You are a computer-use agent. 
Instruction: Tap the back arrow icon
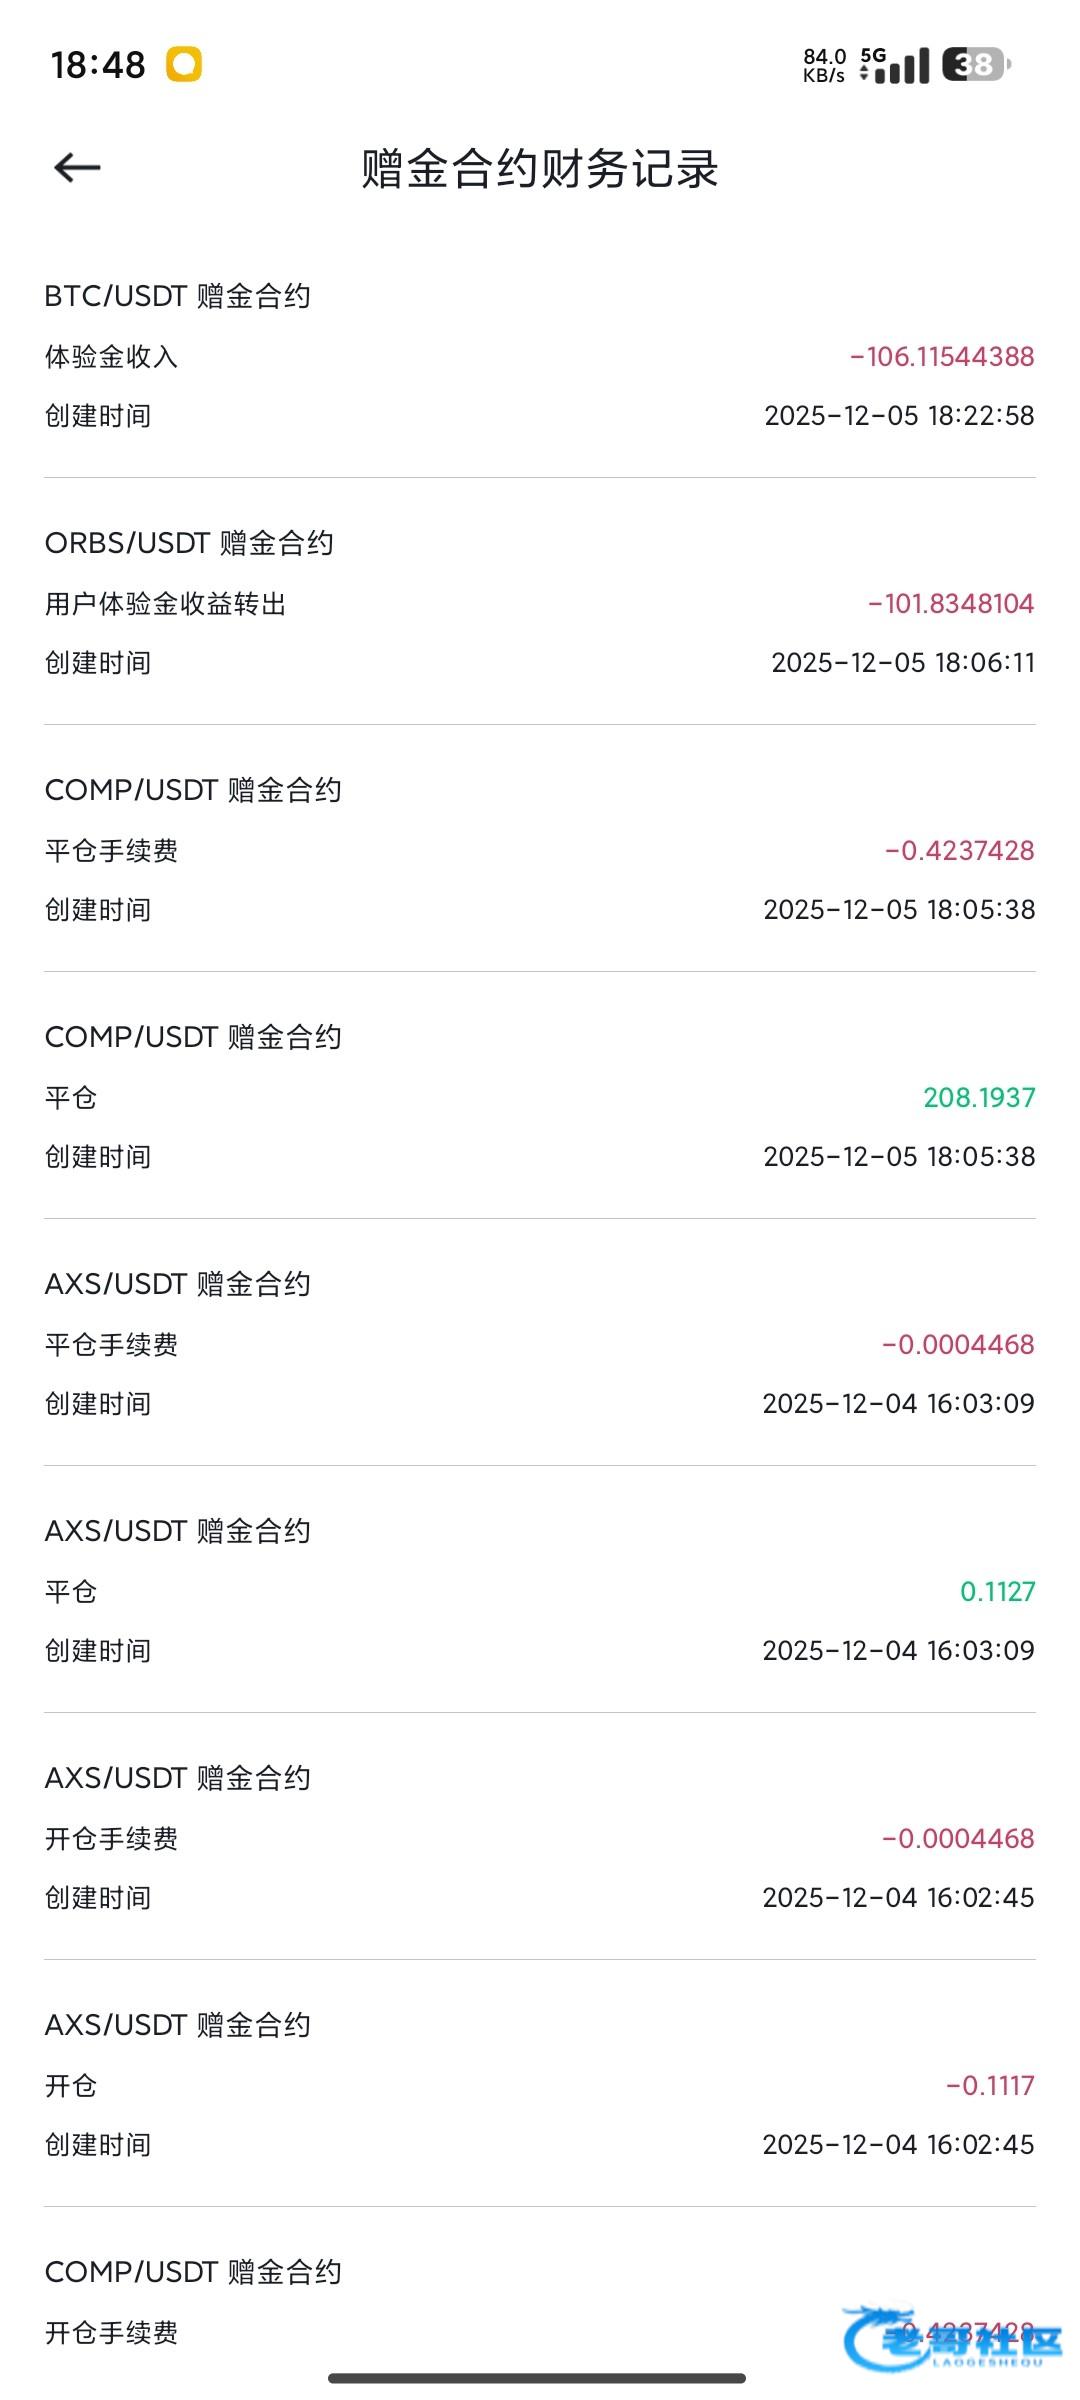77,168
